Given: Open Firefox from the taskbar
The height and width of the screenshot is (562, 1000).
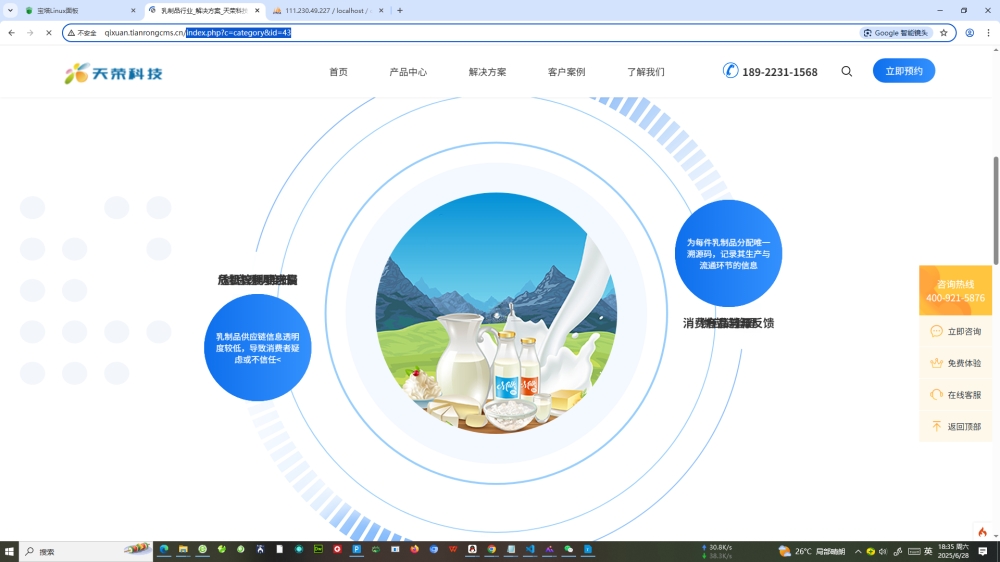Looking at the screenshot, I should point(415,549).
